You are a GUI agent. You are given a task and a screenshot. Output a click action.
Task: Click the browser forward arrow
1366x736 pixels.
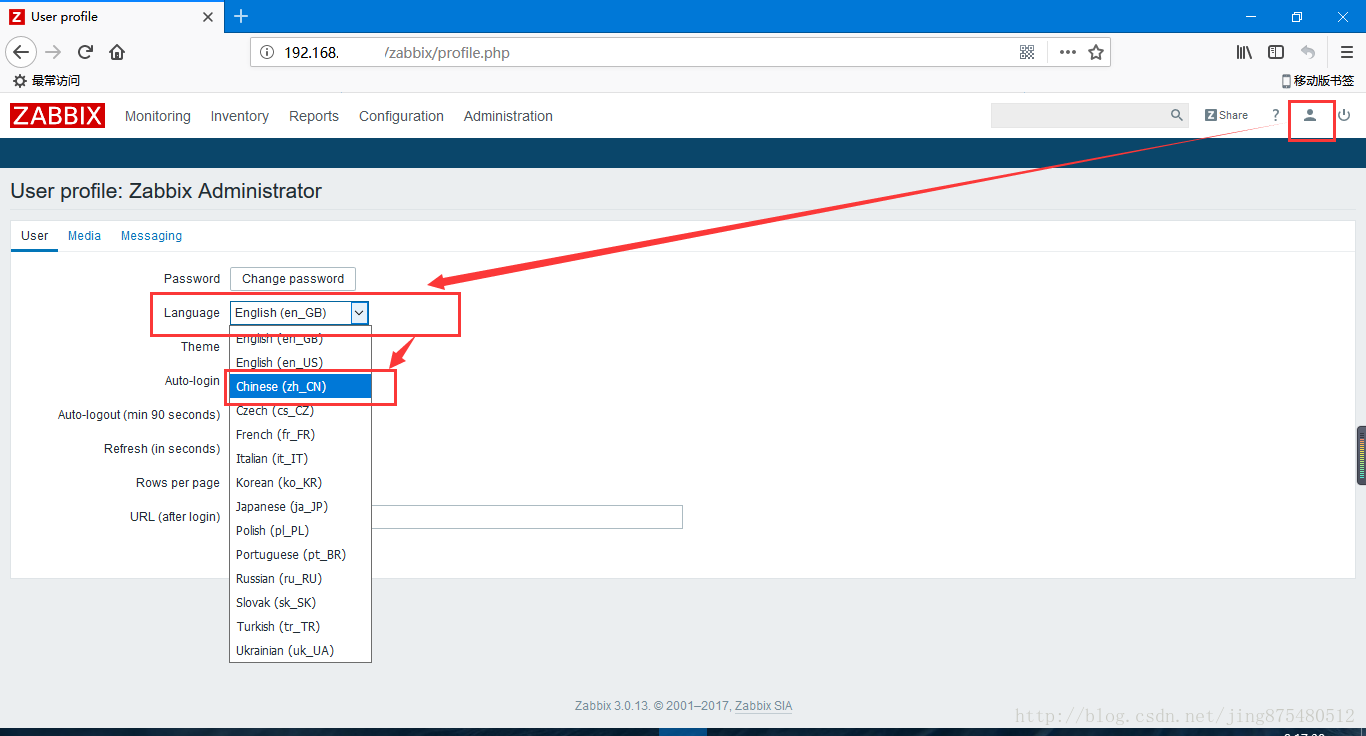click(x=54, y=52)
